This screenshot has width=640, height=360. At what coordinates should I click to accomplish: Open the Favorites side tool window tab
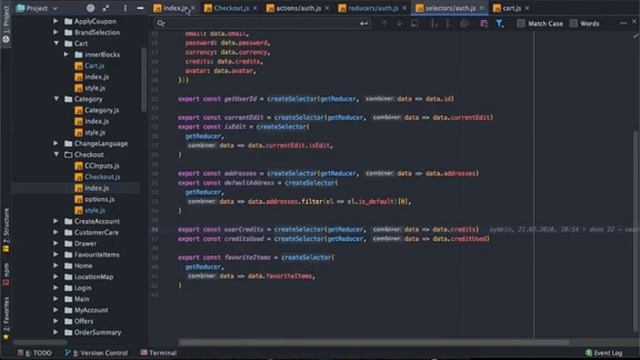6,318
